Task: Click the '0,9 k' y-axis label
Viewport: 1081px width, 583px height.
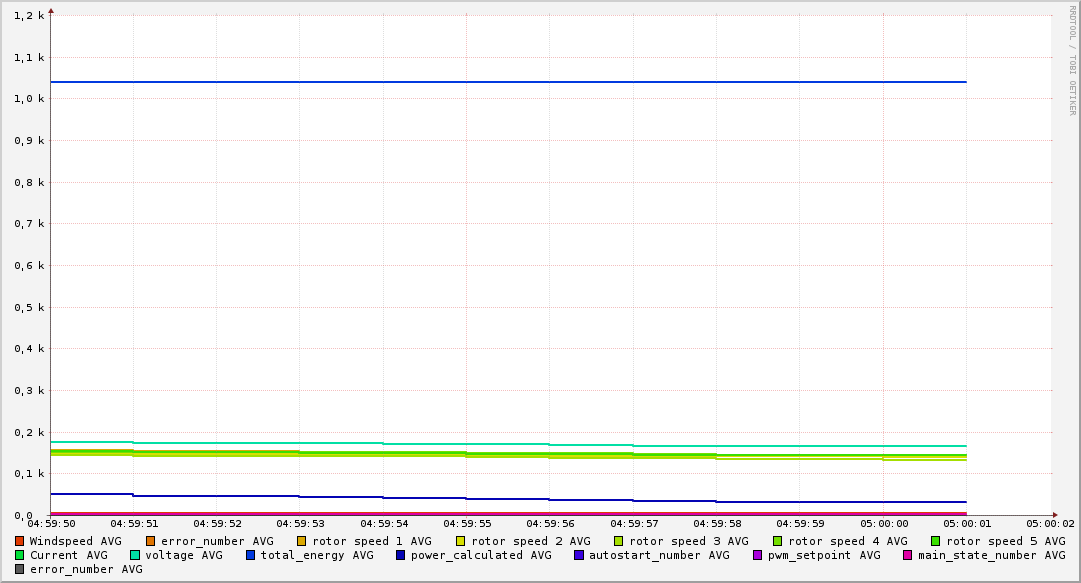Action: point(29,141)
